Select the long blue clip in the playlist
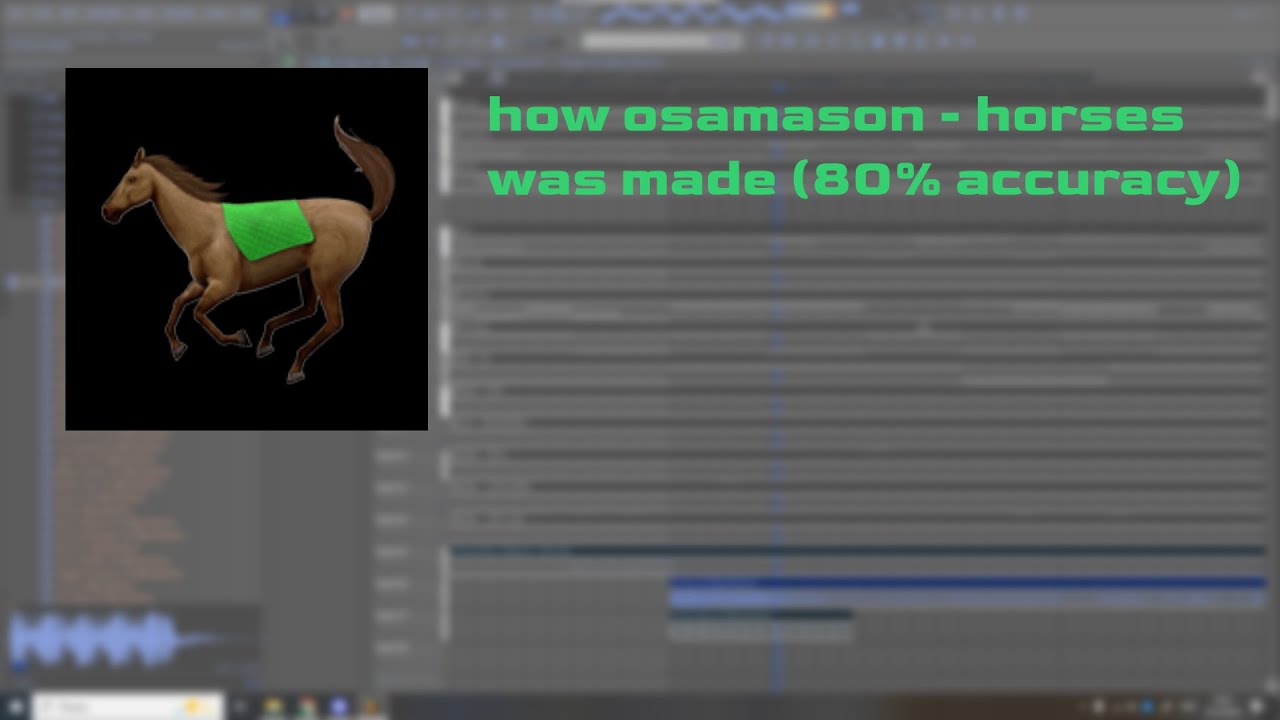 [967, 592]
